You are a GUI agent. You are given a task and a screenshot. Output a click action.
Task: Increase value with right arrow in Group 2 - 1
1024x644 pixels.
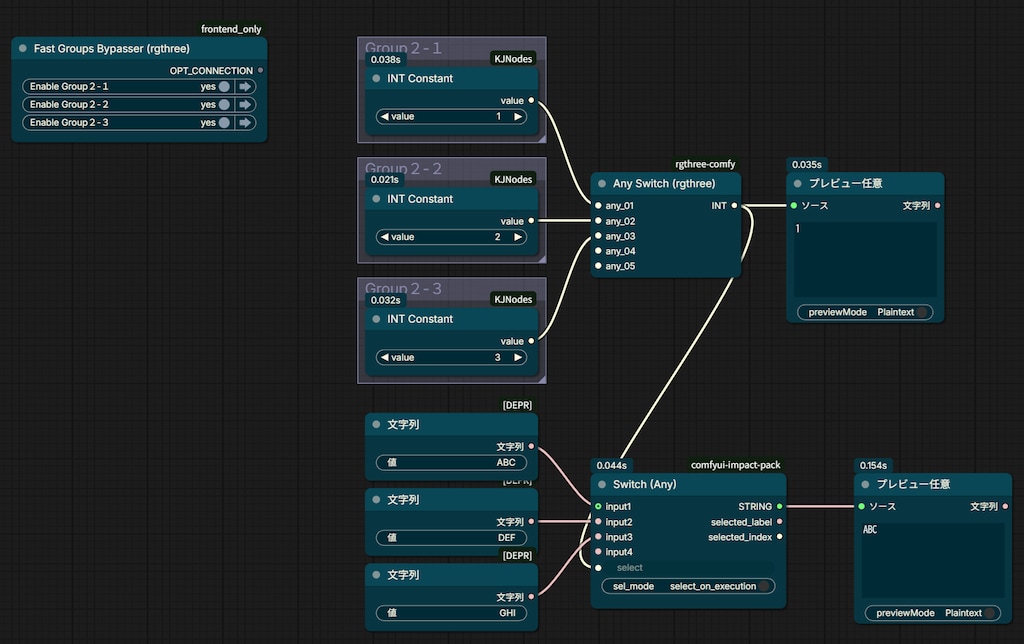tap(518, 117)
